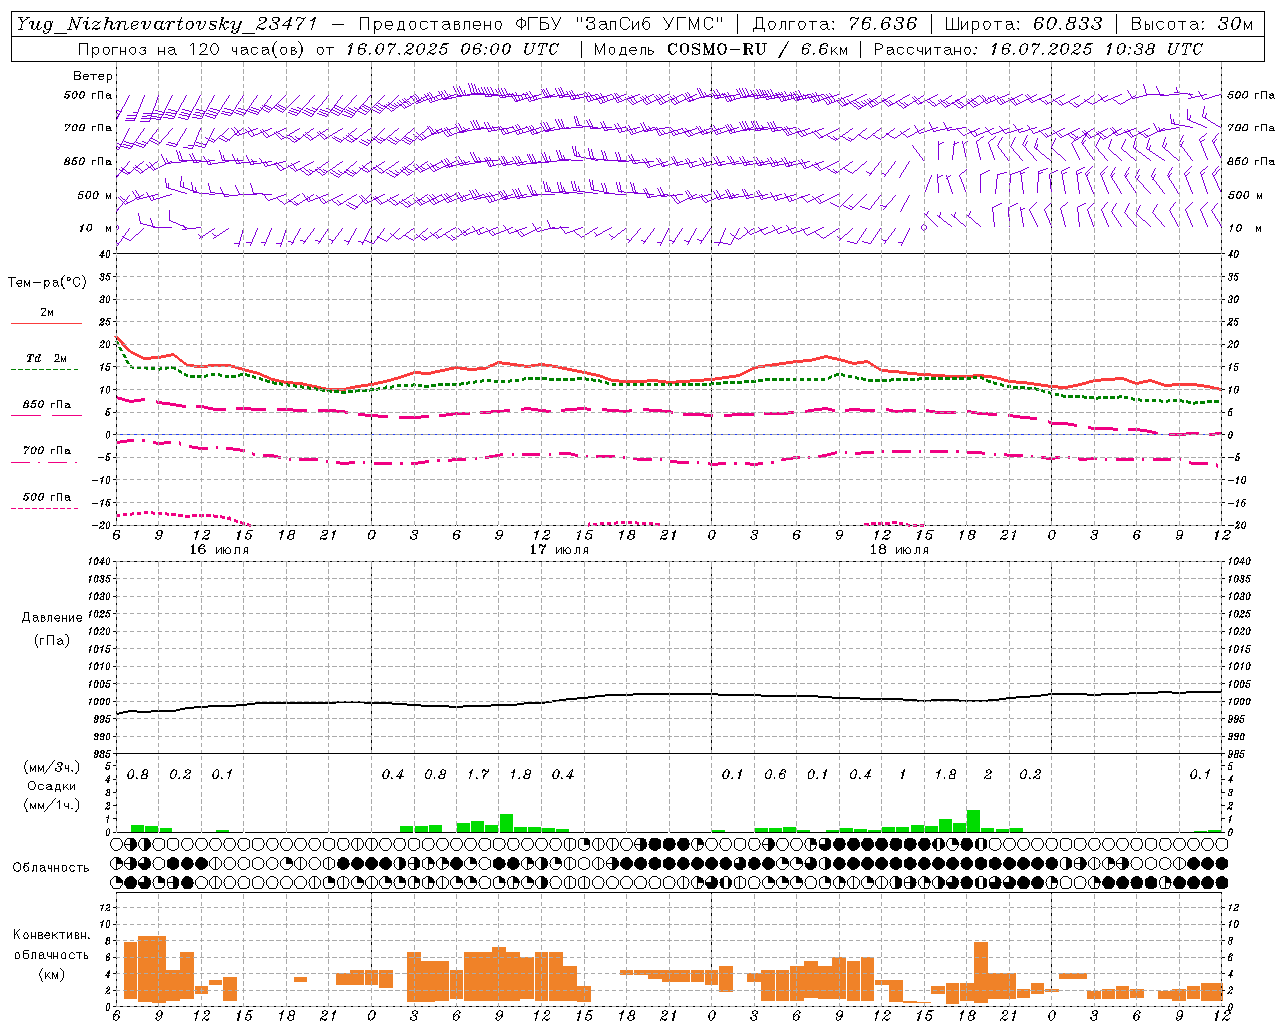The image size is (1280, 1024).
Task: Click the Долгота: 76.636 header value
Action: (835, 24)
